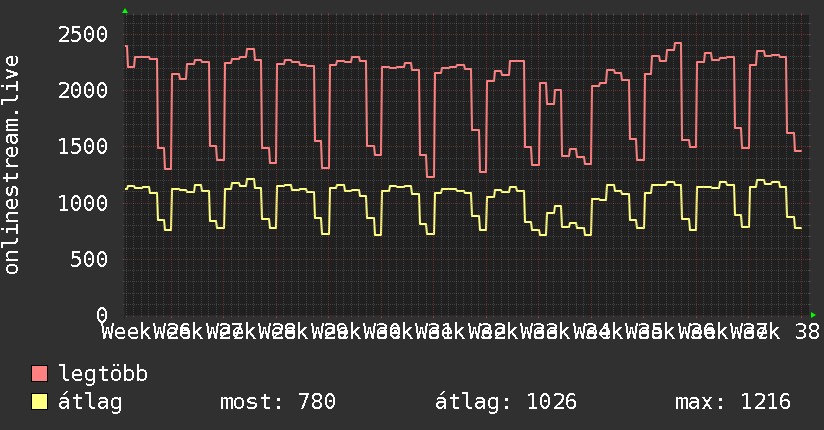Click the 0 y-axis label

click(x=102, y=315)
